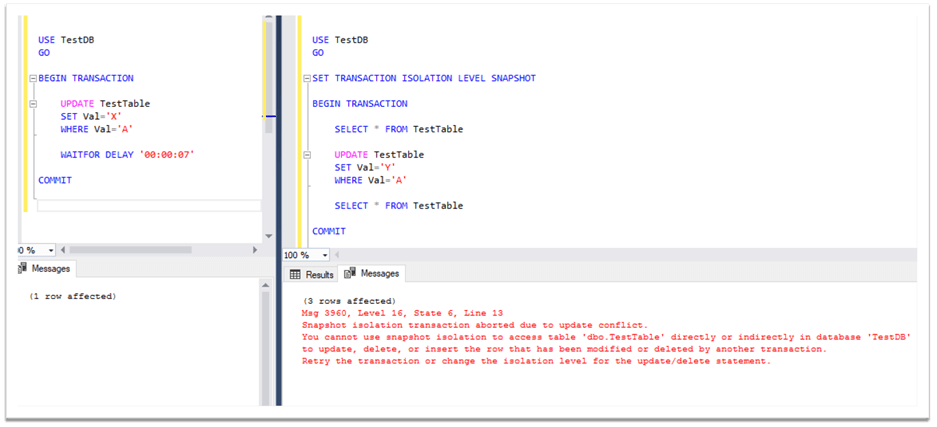Collapse the UPDATE TestTable block in right query

tap(307, 155)
